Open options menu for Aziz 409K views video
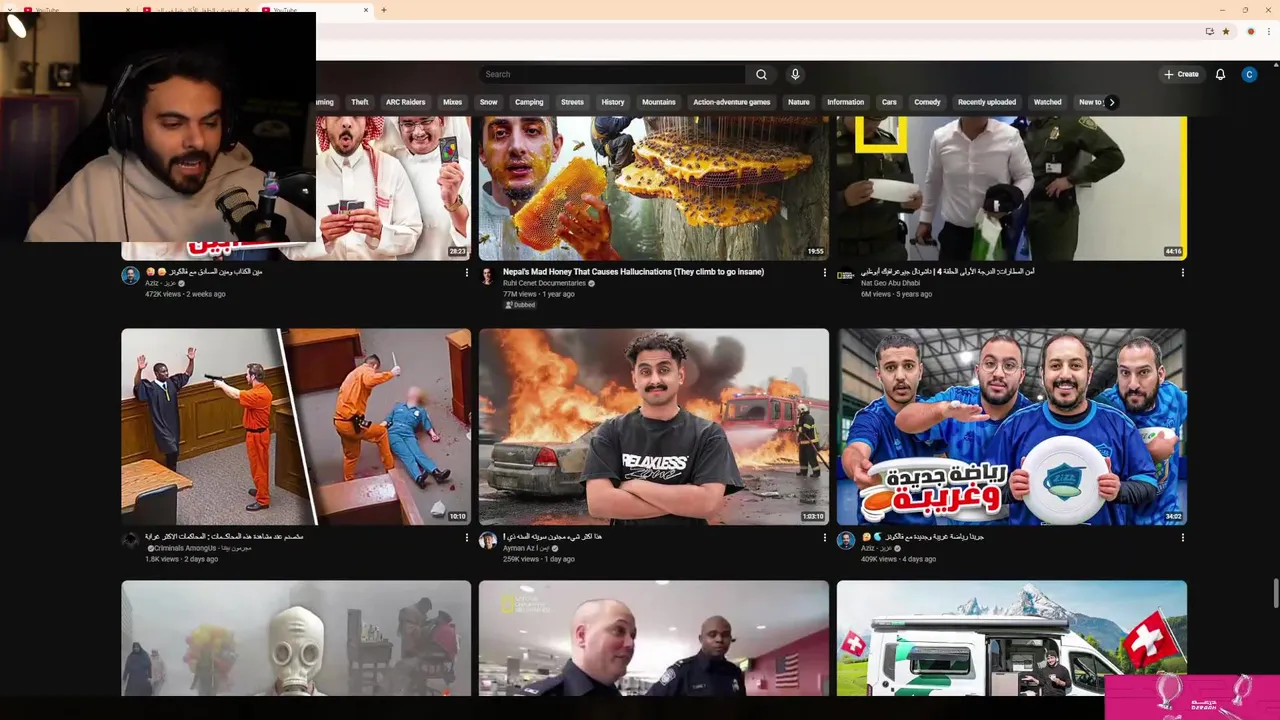The height and width of the screenshot is (720, 1280). pos(1182,537)
